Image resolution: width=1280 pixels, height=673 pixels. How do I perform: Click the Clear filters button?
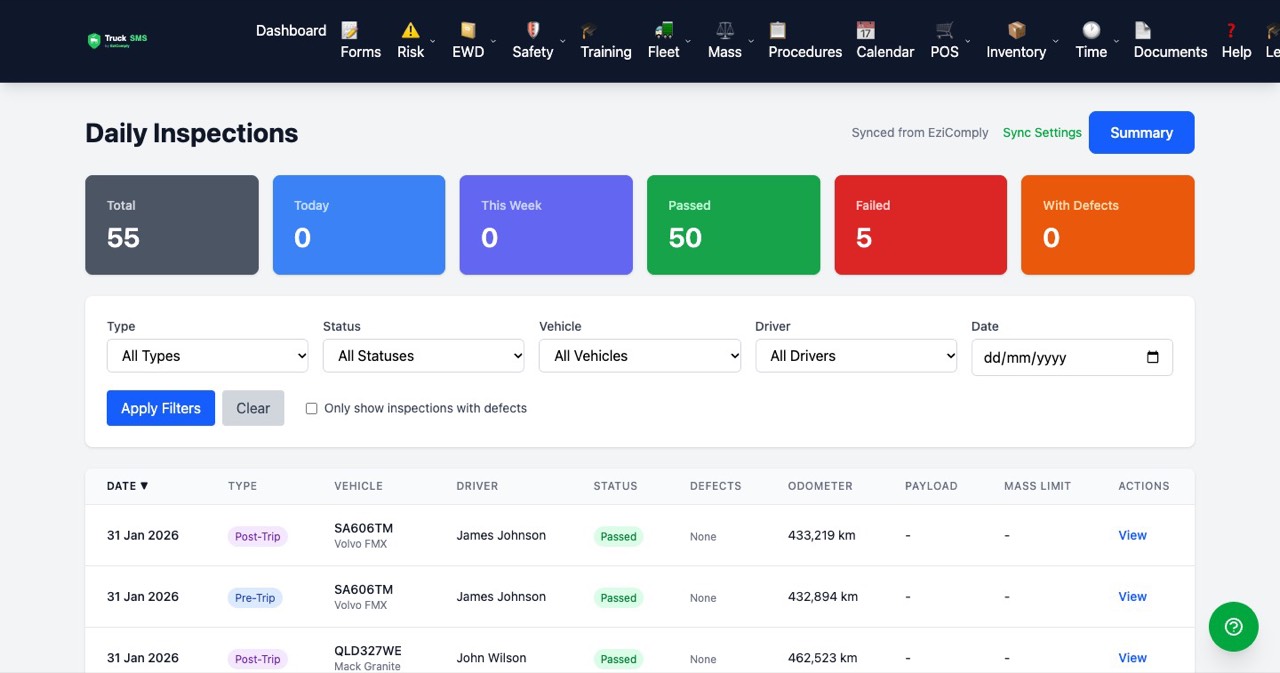point(253,408)
